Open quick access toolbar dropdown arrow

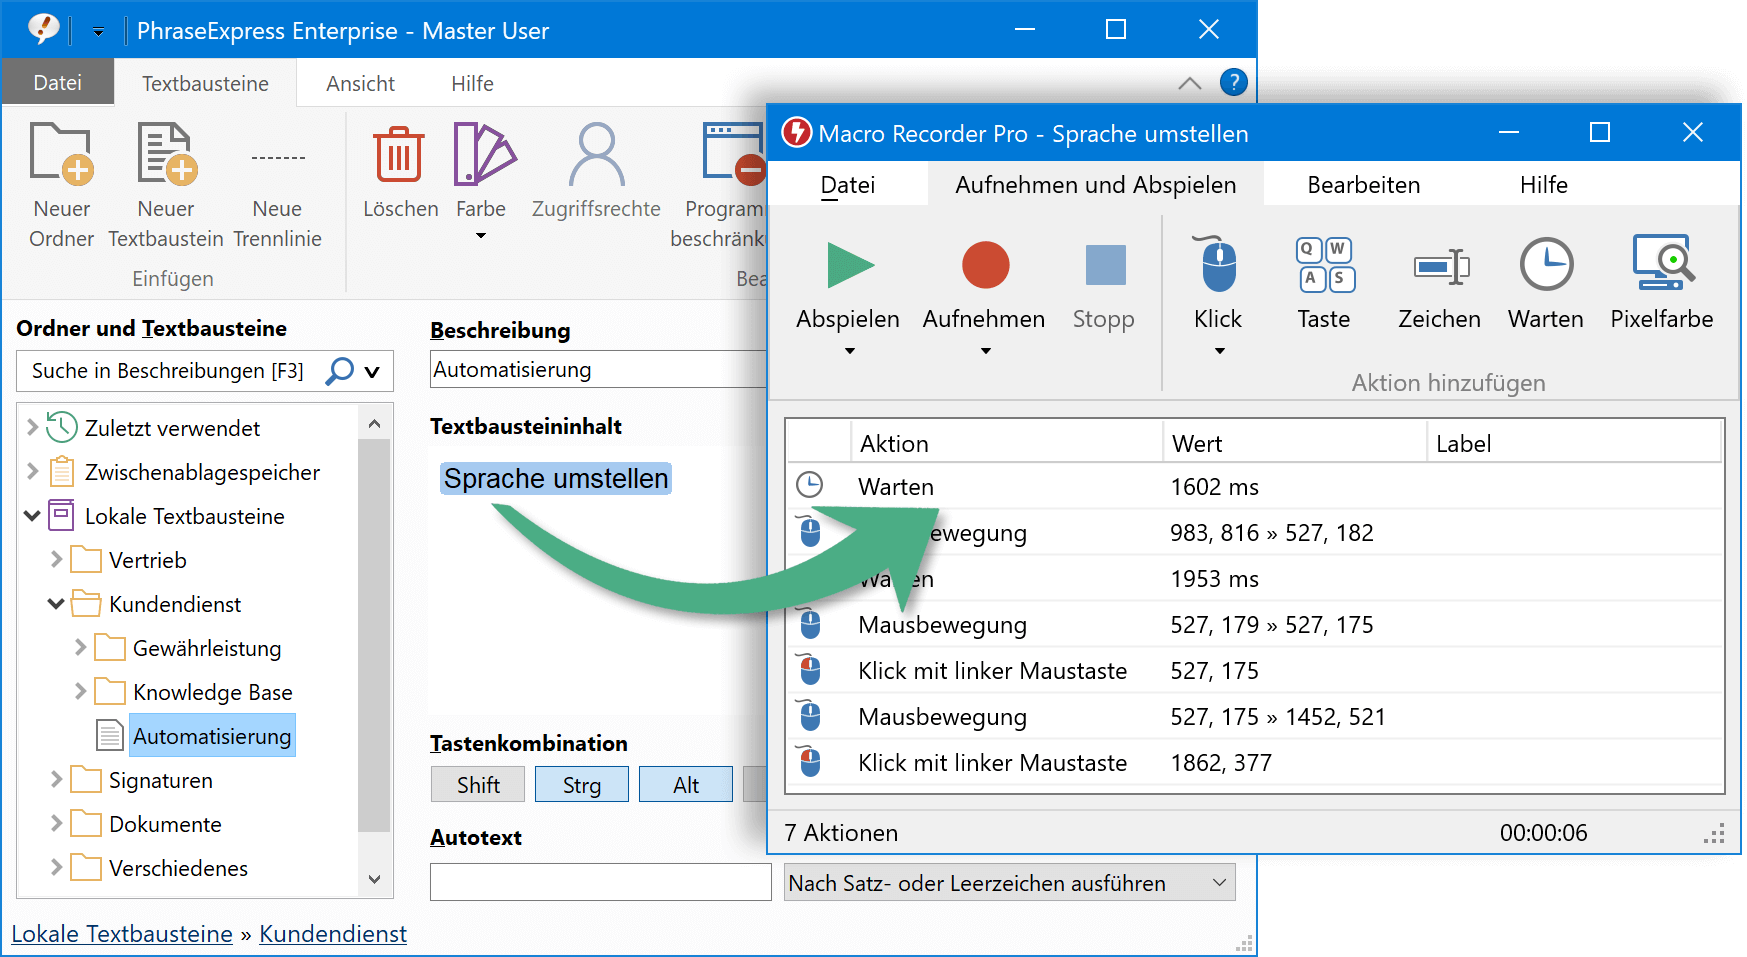[x=98, y=32]
